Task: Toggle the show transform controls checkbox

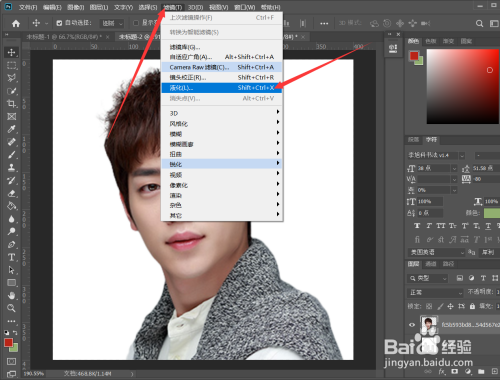Action: pyautogui.click(x=136, y=23)
